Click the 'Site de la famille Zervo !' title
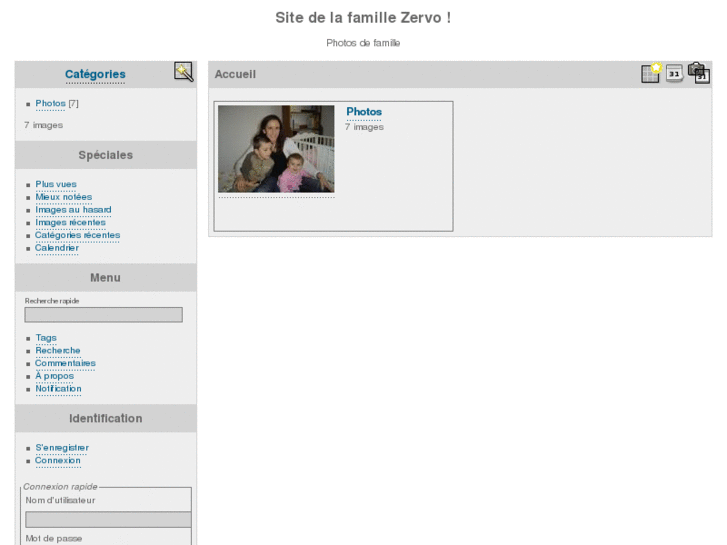727x545 pixels. point(363,18)
